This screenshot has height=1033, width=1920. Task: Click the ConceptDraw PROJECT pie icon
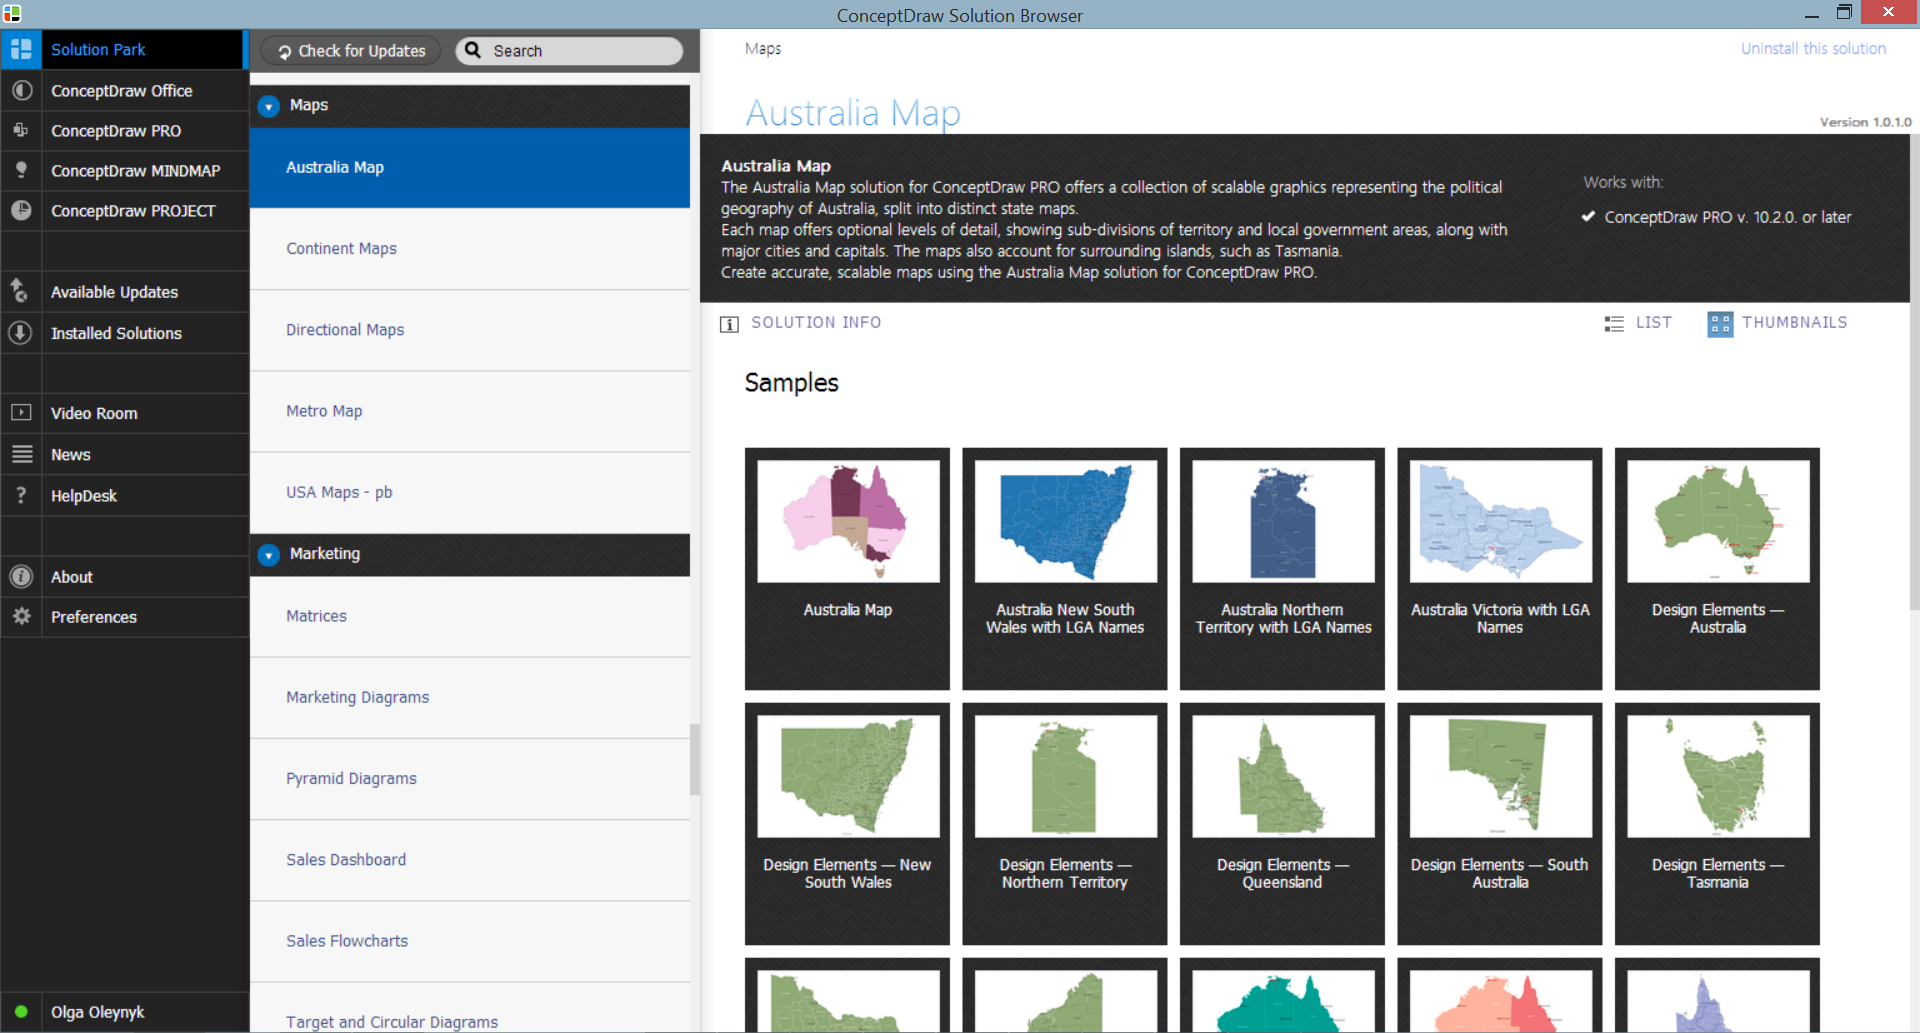21,210
